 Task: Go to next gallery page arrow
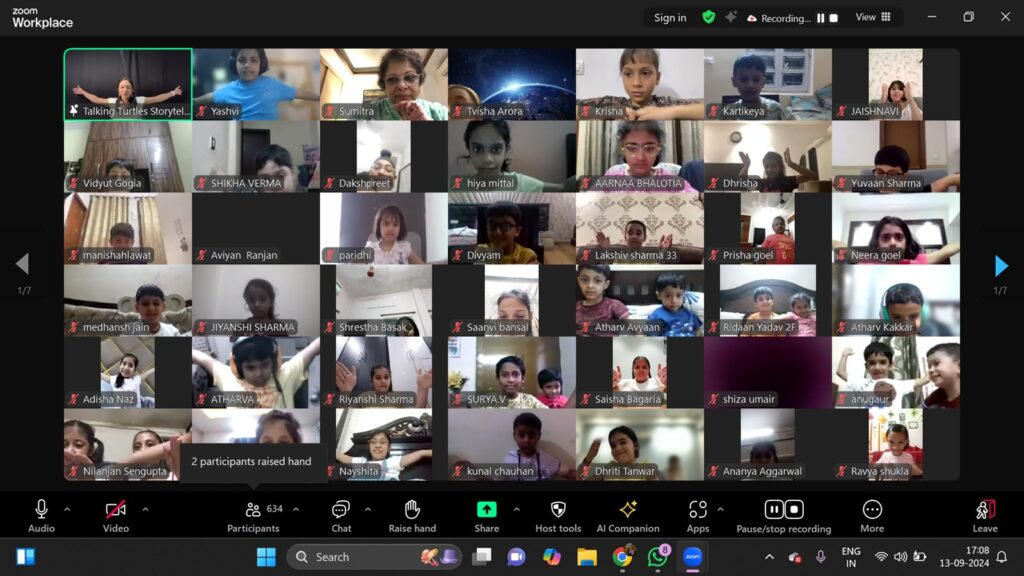click(x=1001, y=265)
